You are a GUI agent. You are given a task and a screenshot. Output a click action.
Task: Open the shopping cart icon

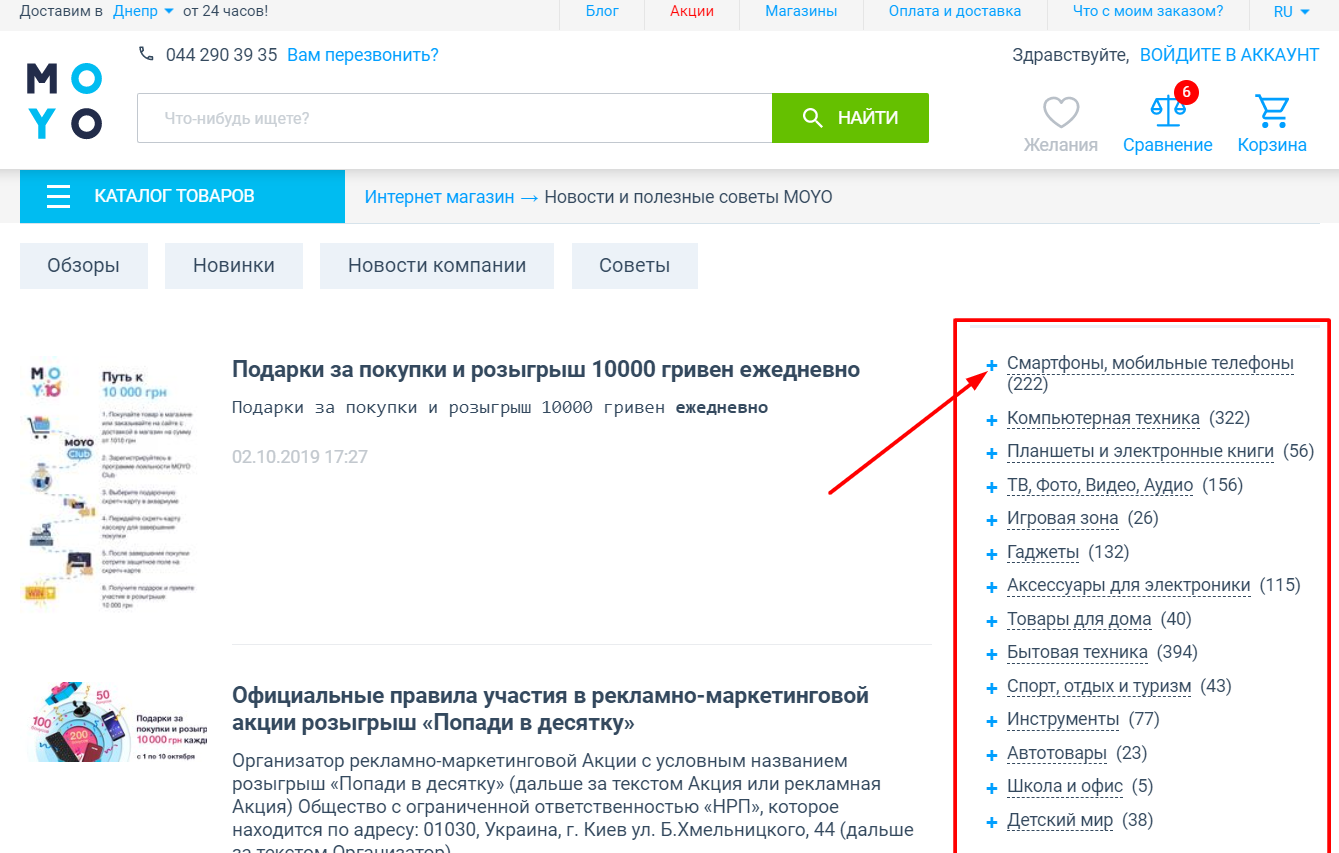[x=1272, y=111]
